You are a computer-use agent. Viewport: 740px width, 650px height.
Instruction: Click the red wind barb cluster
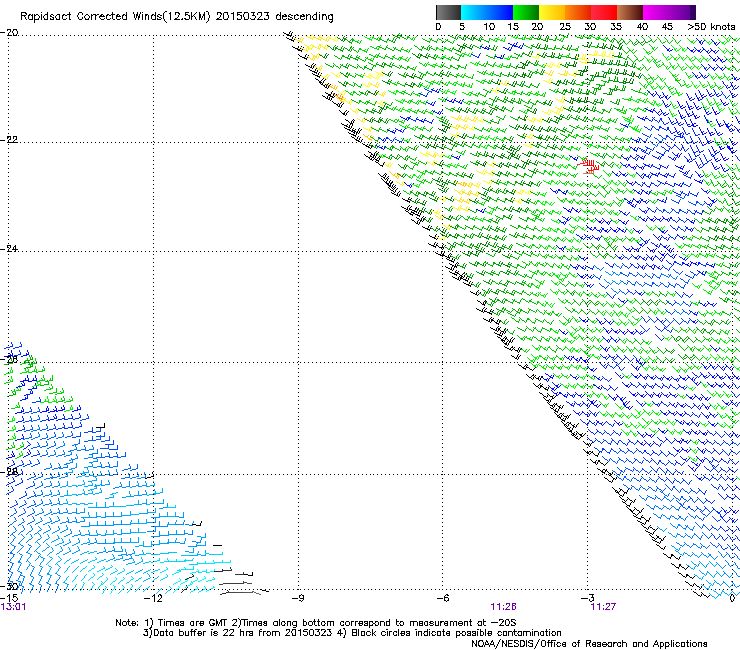coord(589,167)
